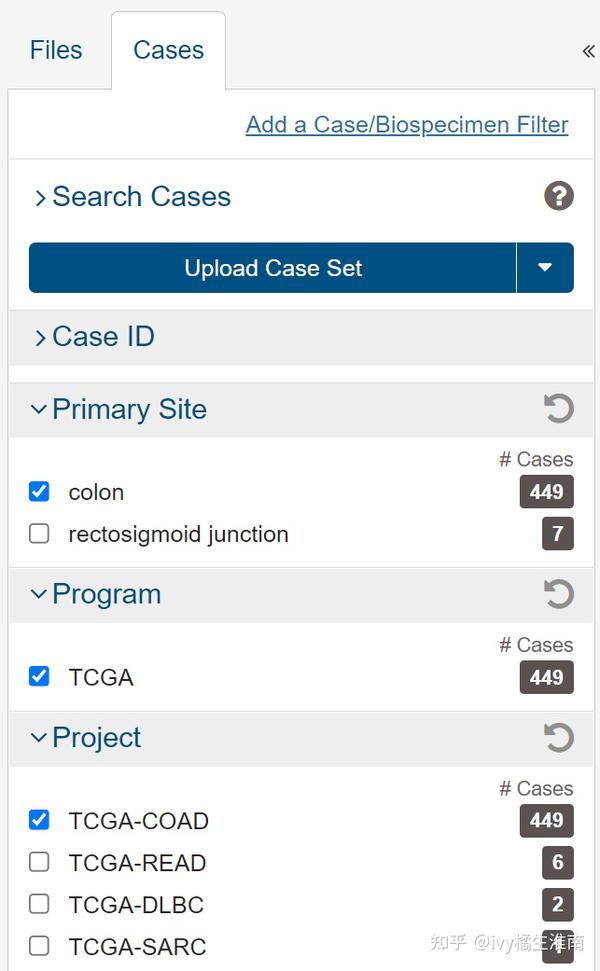This screenshot has height=971, width=600.
Task: Select the Cases tab
Action: click(x=168, y=50)
